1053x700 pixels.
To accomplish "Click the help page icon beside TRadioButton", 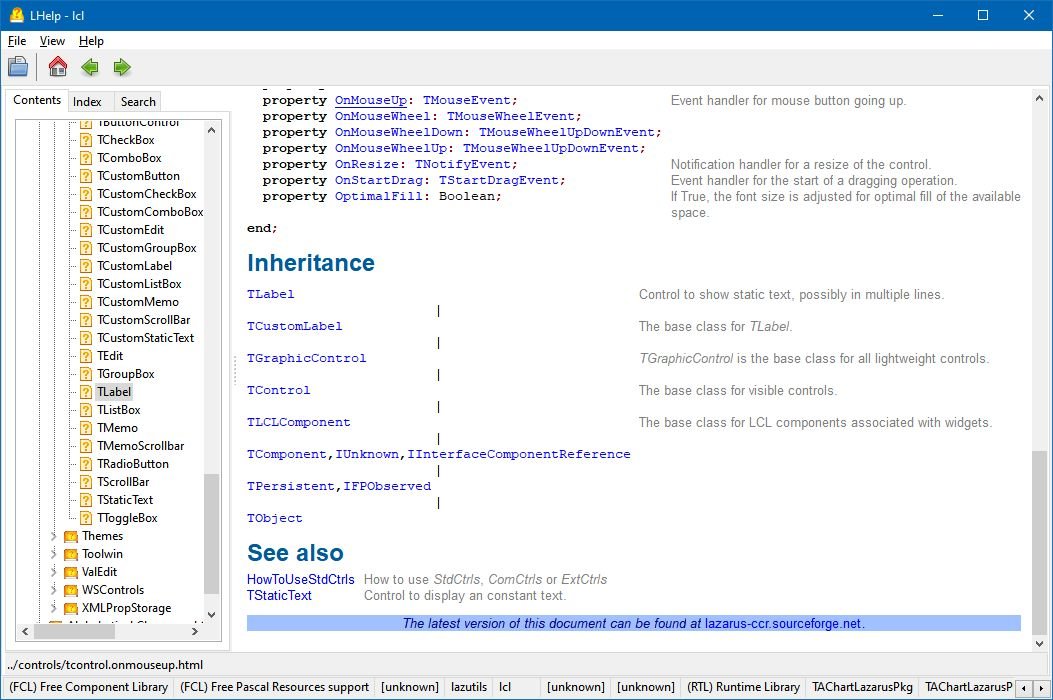I will 86,464.
